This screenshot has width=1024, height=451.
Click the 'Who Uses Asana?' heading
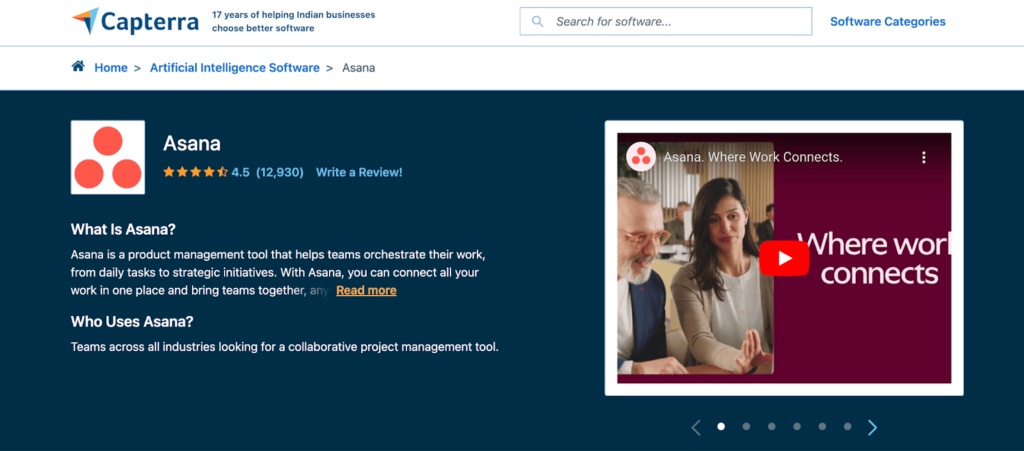132,322
